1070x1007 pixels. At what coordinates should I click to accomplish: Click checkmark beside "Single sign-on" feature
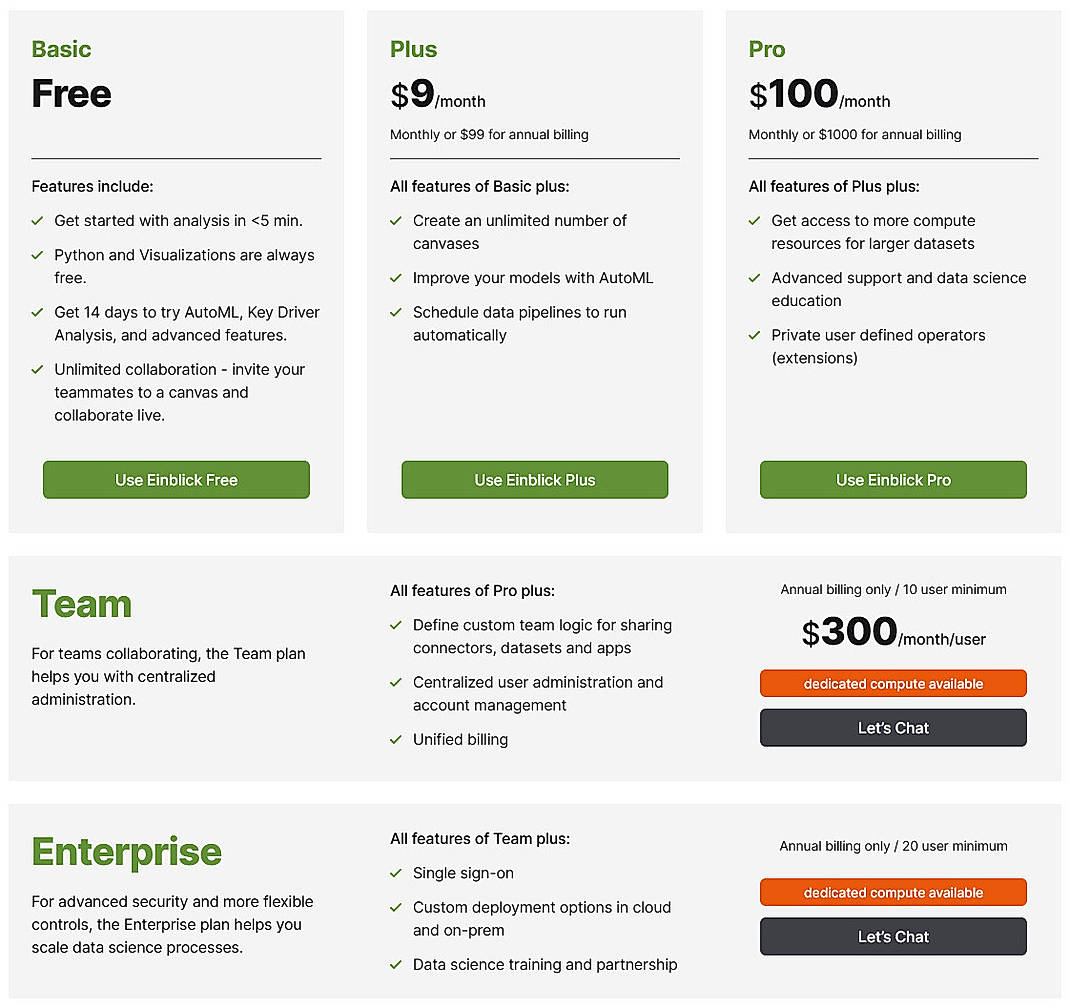click(x=394, y=873)
